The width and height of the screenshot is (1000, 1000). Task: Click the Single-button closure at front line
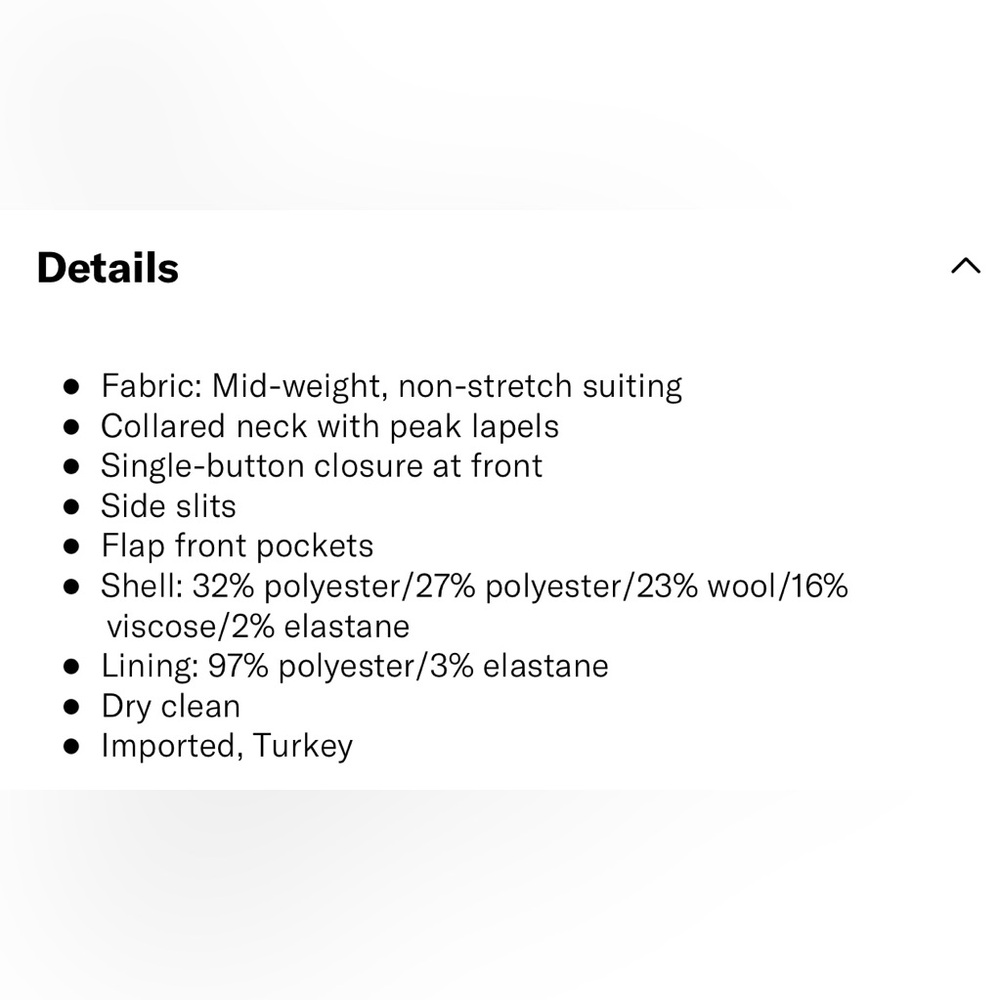click(x=321, y=466)
